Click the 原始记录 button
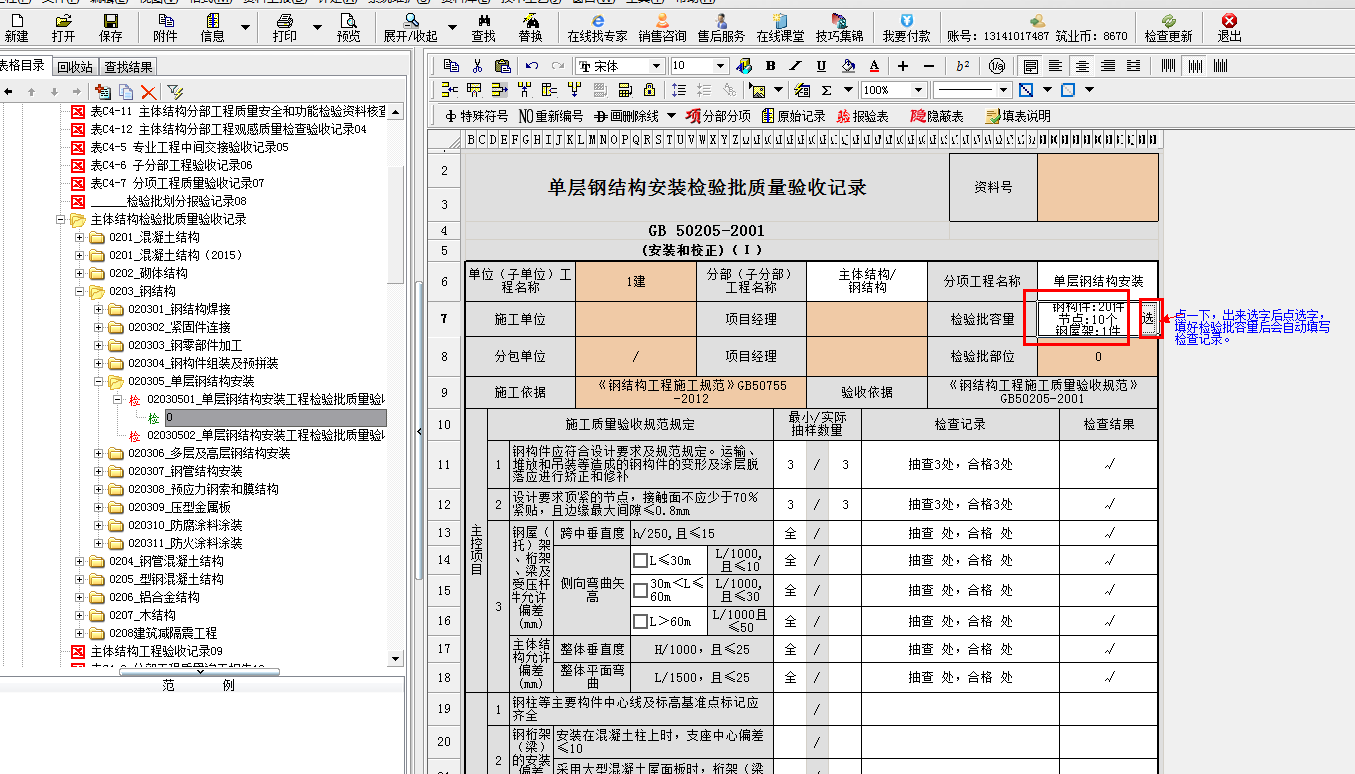The image size is (1355, 774). tap(793, 116)
